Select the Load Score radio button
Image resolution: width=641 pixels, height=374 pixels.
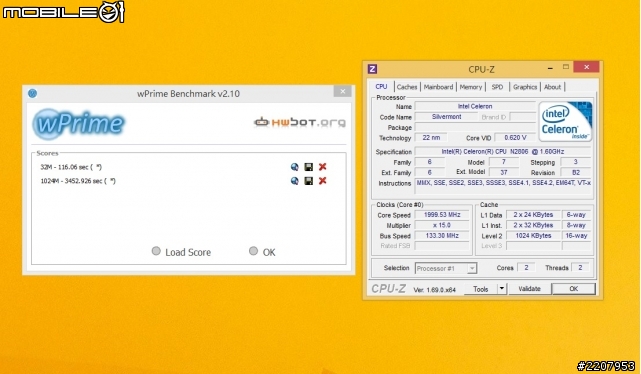click(x=156, y=251)
